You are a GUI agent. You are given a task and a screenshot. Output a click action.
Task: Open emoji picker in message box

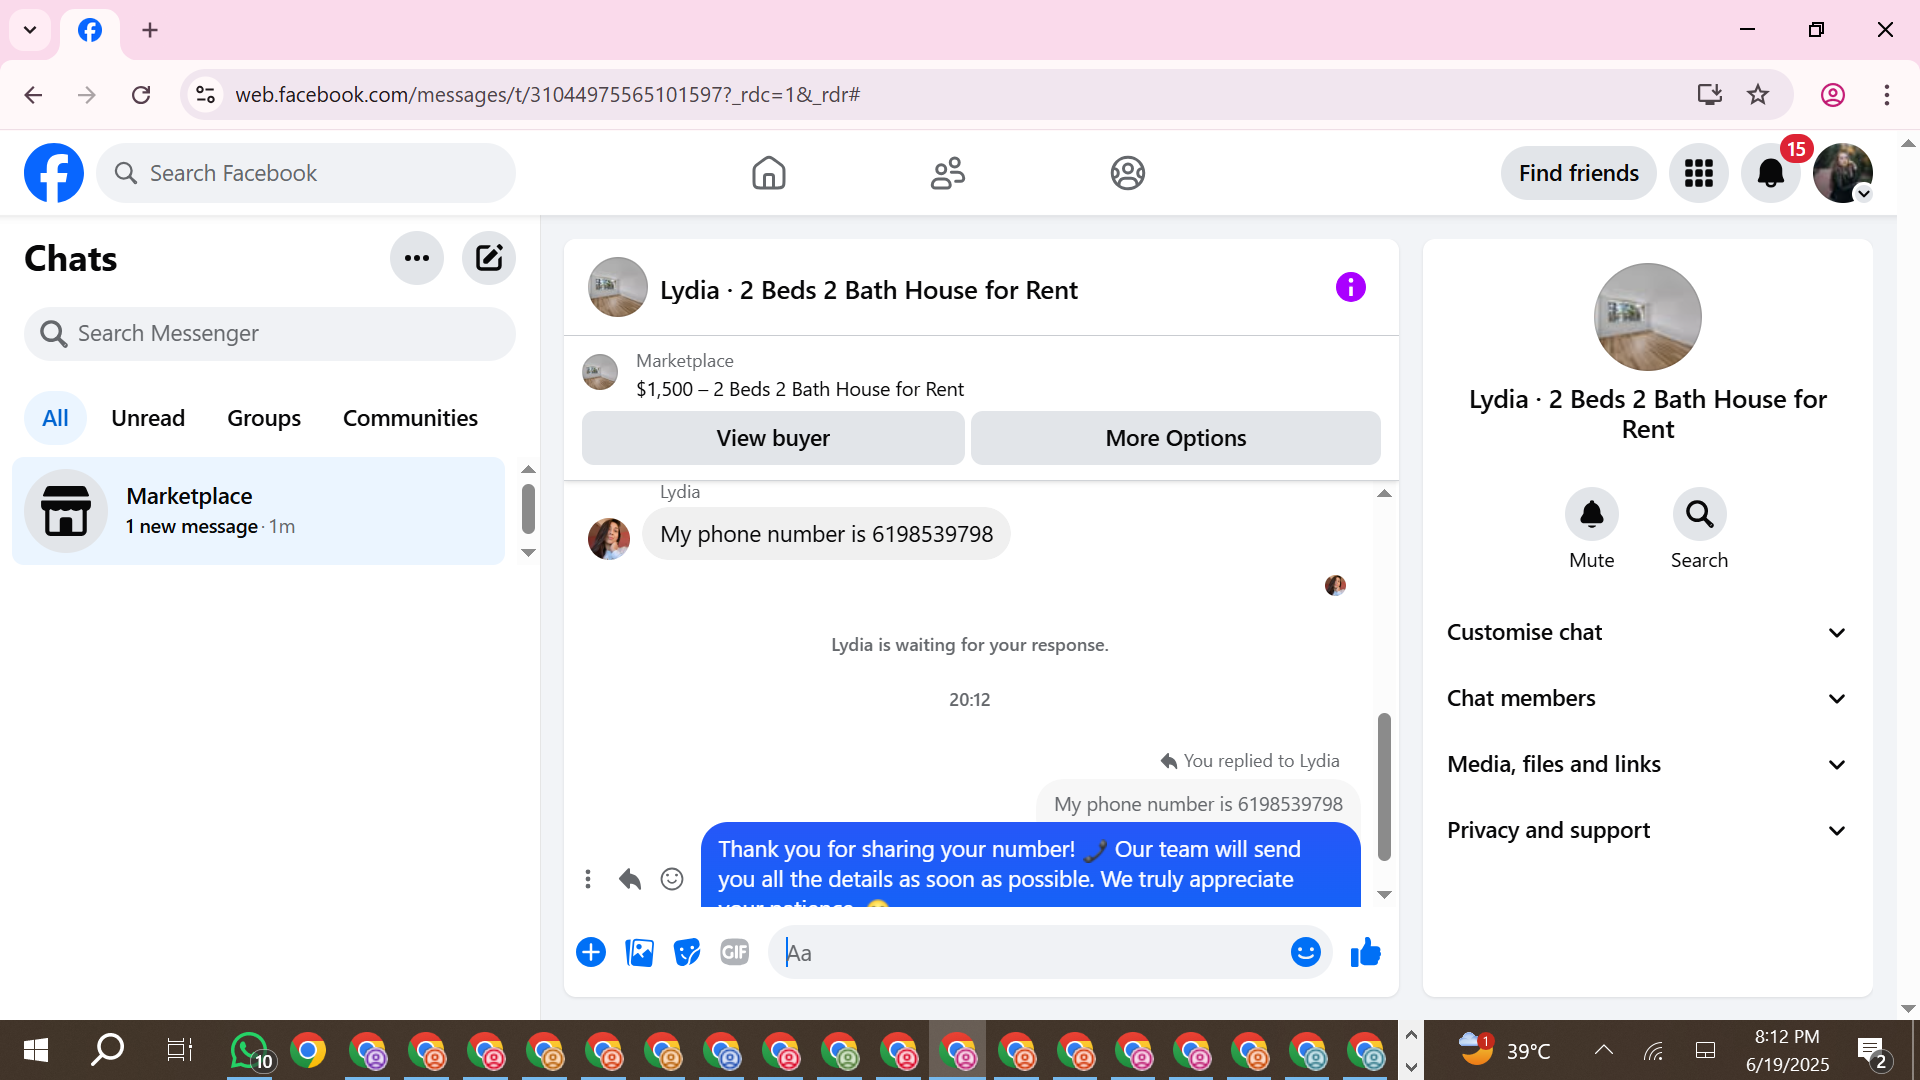coord(1306,952)
